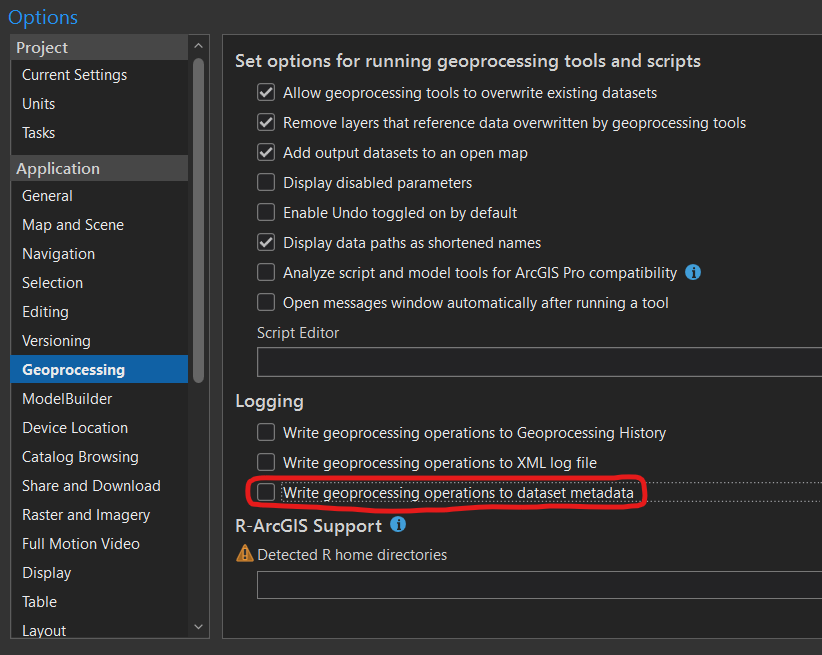
Task: Click info icon next to R-ArcGIS Support
Action: point(398,524)
